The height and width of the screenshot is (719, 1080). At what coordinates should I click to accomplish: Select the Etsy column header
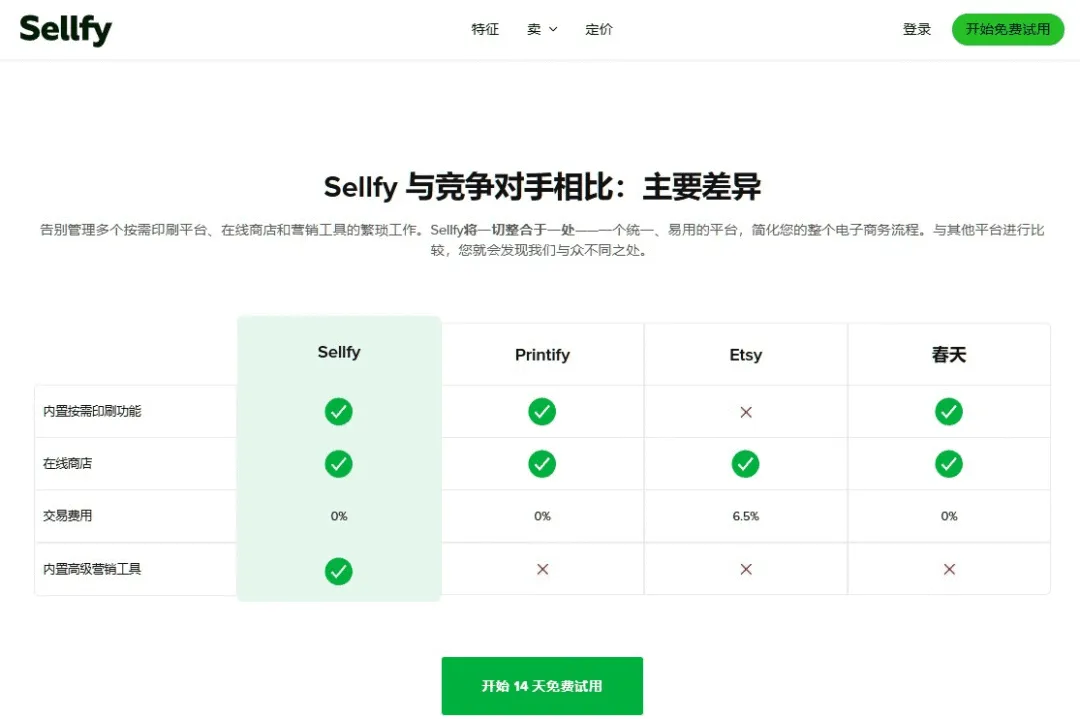pyautogui.click(x=745, y=355)
